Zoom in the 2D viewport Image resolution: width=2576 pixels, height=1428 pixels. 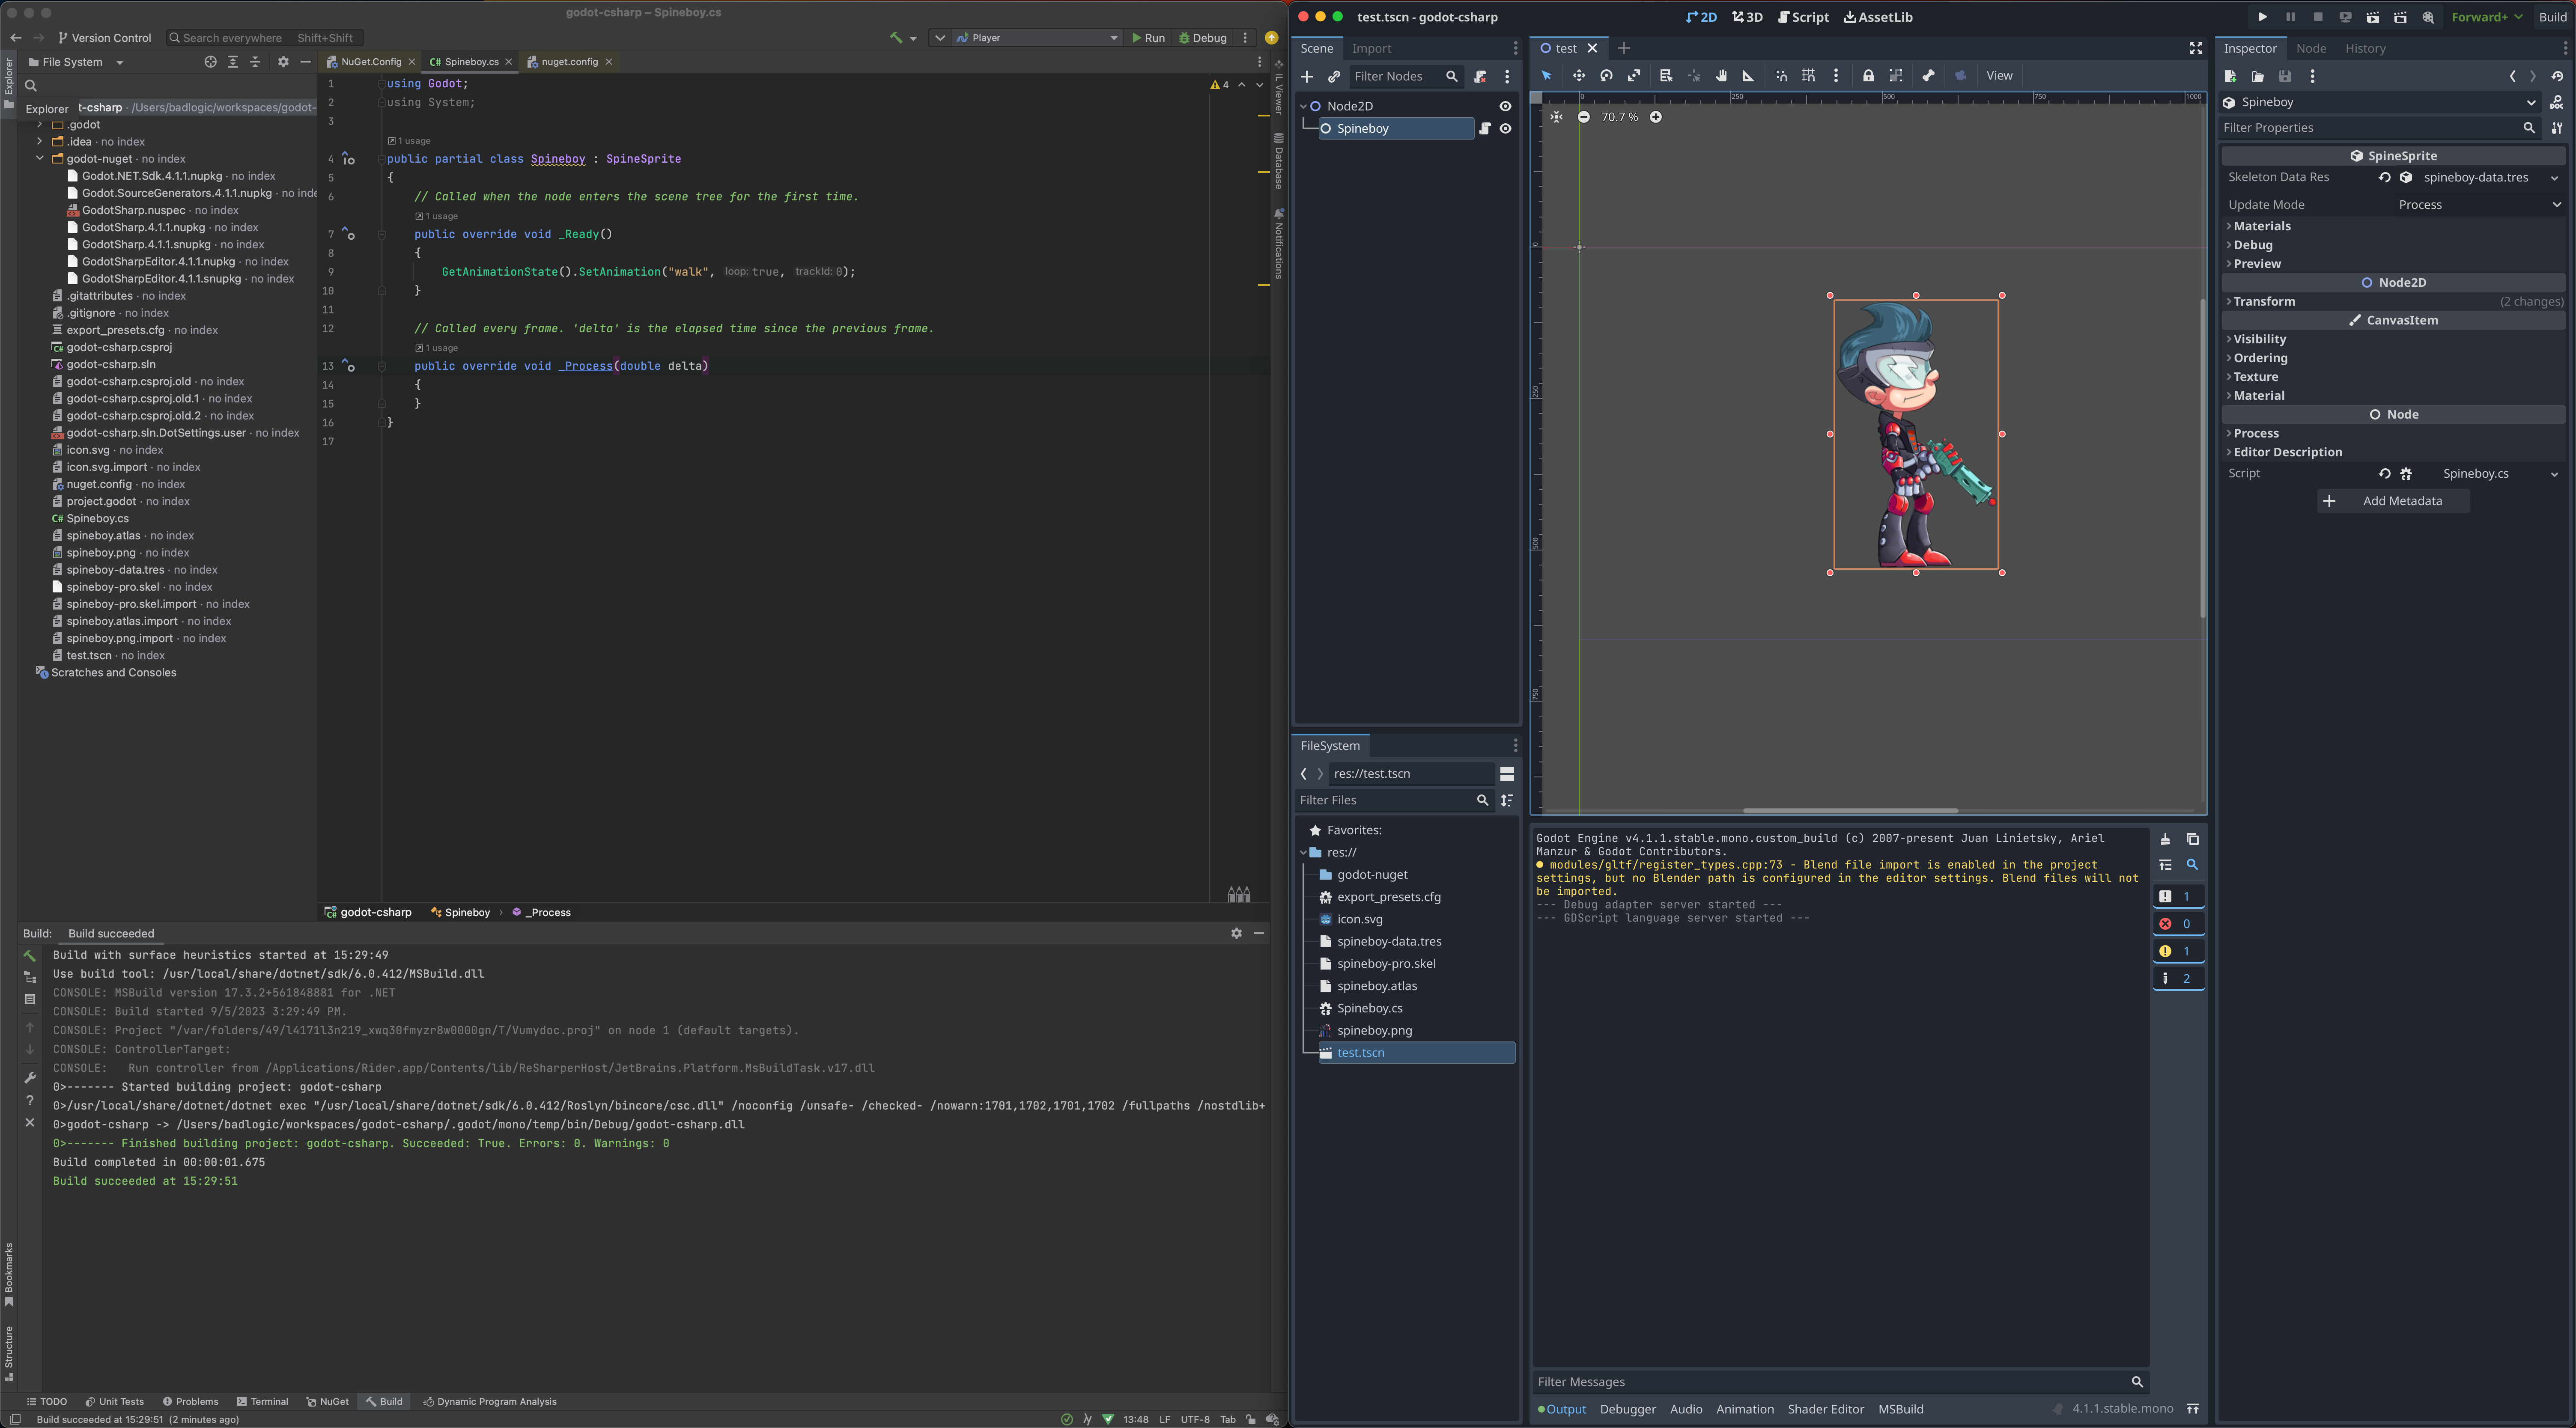(1655, 117)
